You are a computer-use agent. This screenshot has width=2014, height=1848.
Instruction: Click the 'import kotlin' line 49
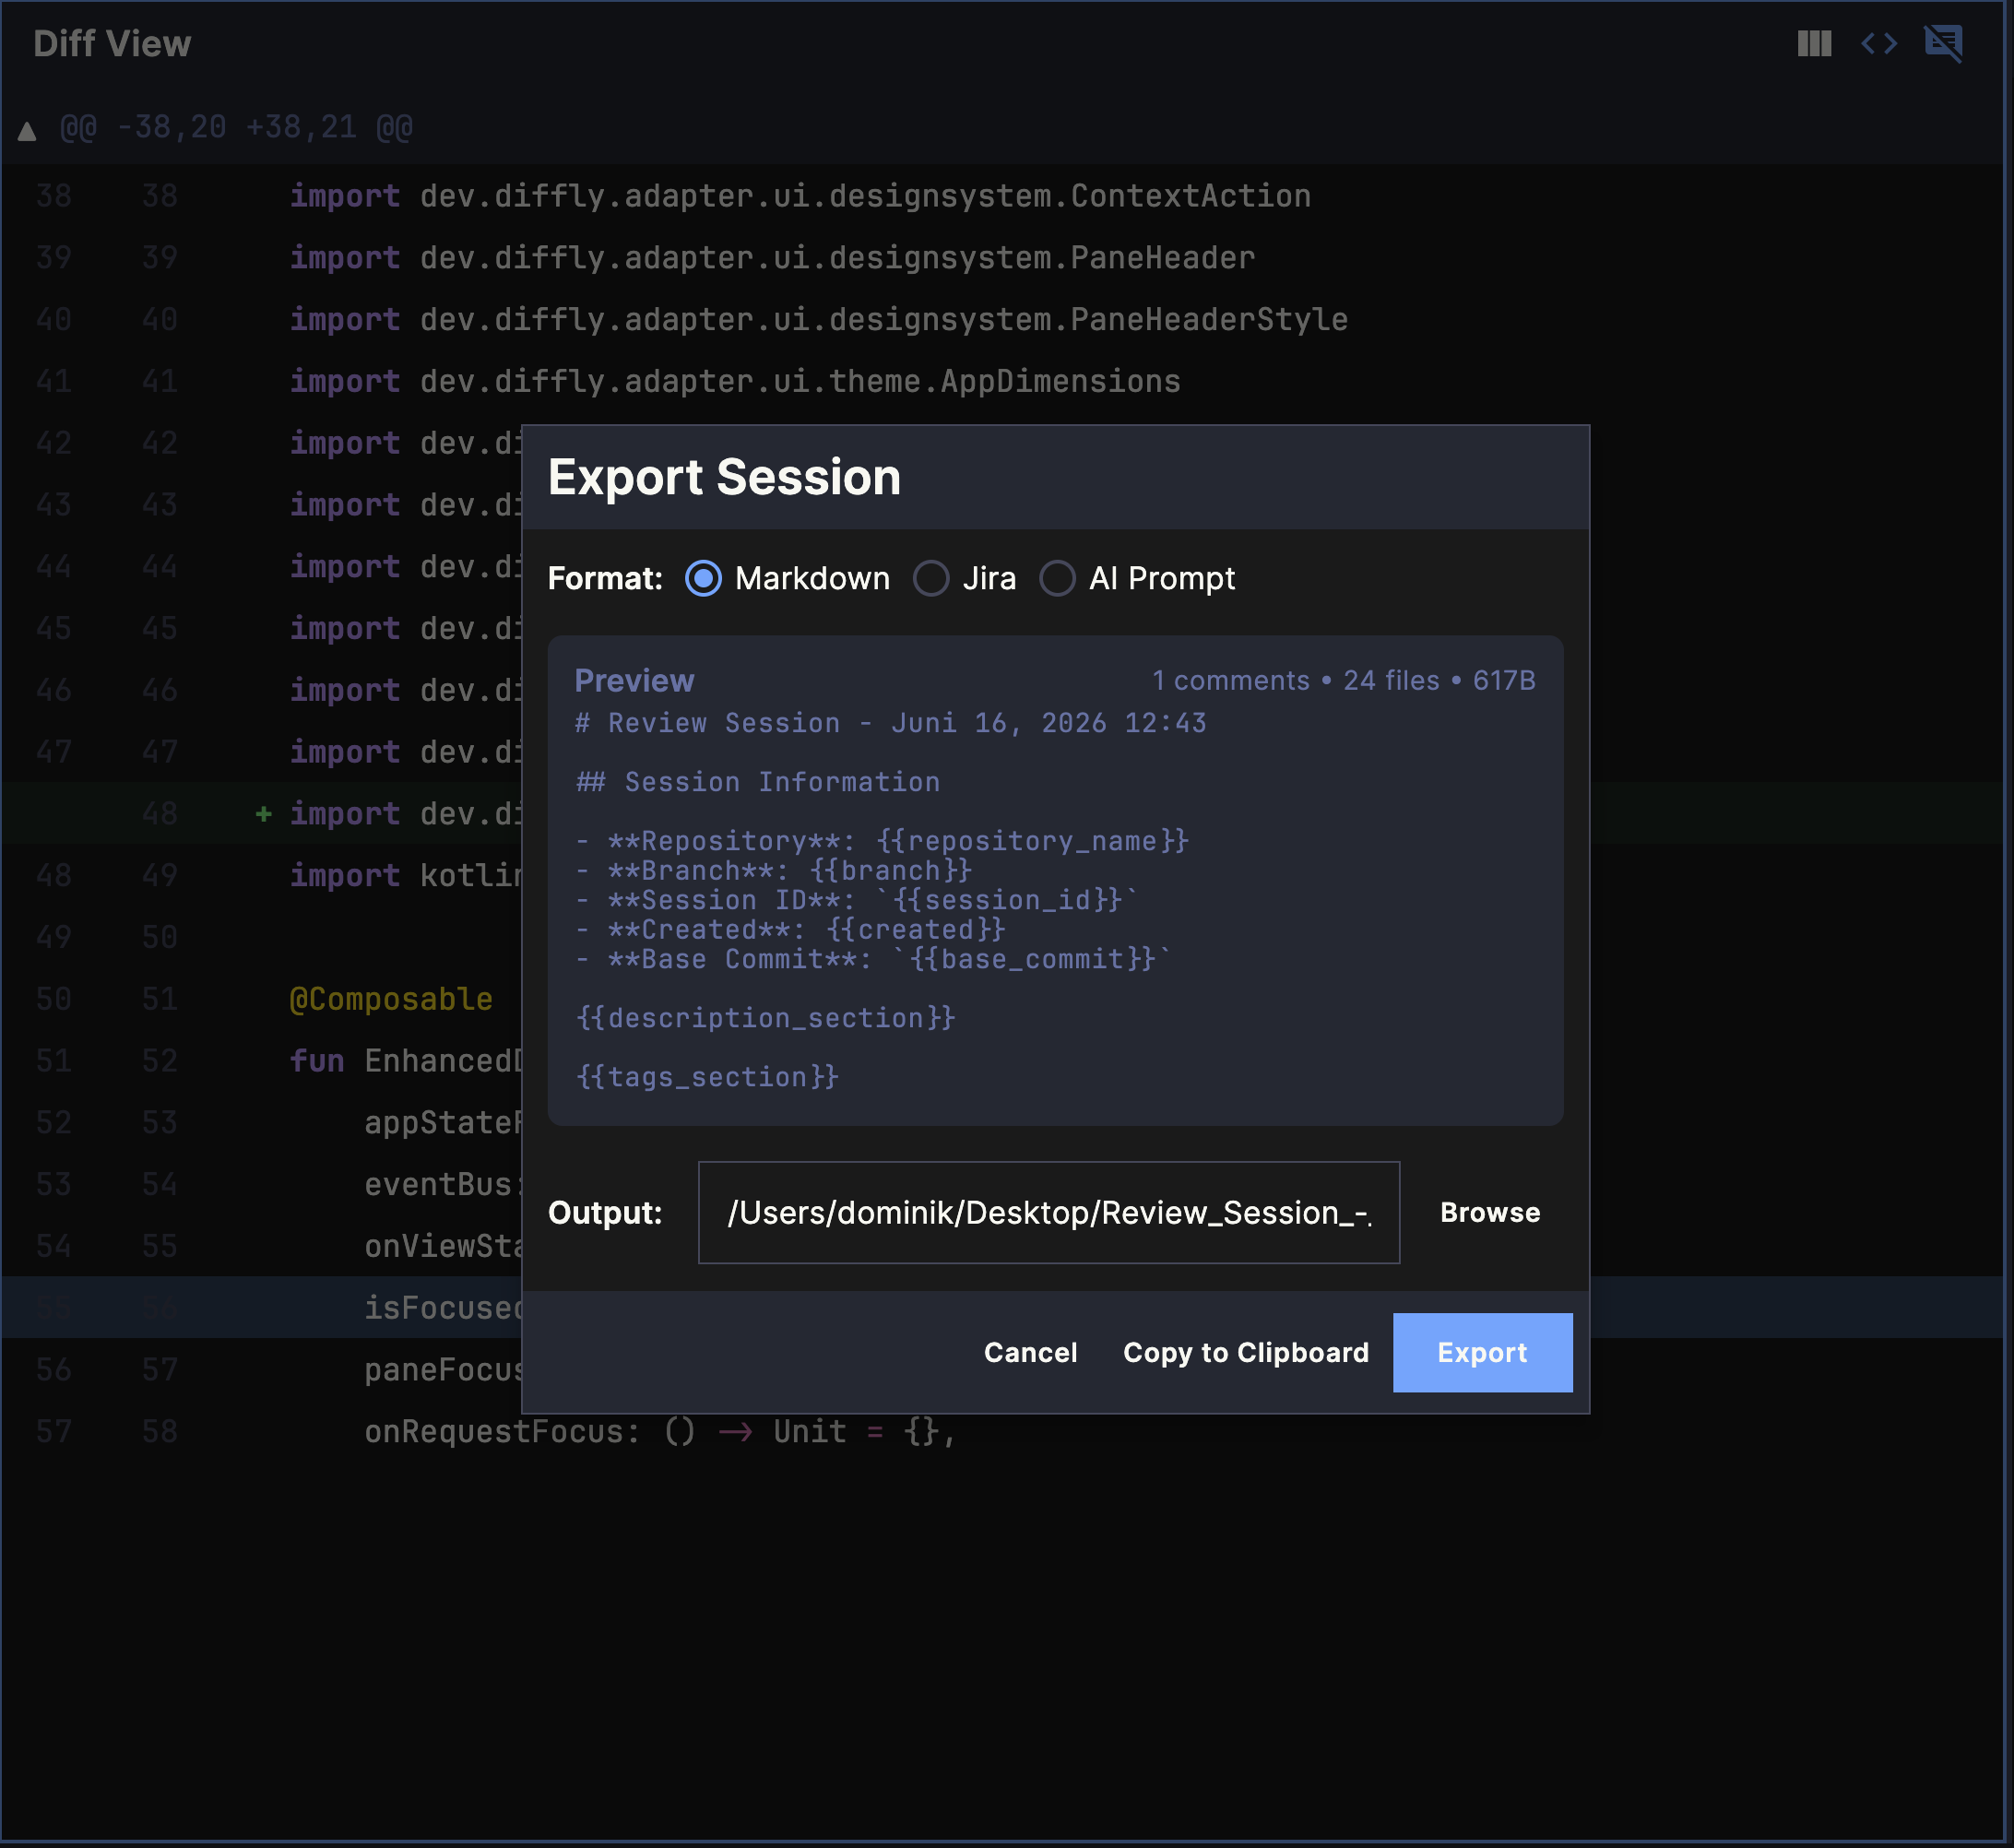click(405, 876)
